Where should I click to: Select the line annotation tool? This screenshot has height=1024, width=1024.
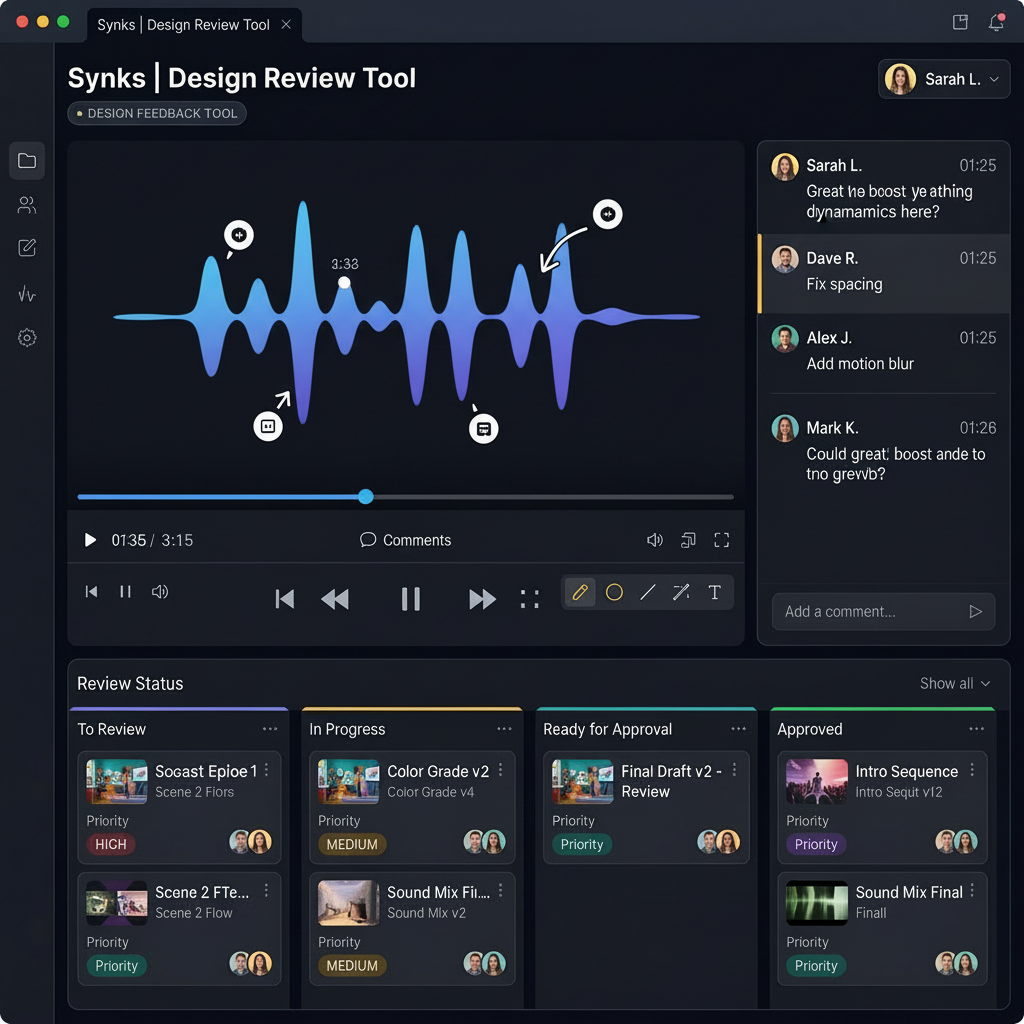pyautogui.click(x=648, y=592)
